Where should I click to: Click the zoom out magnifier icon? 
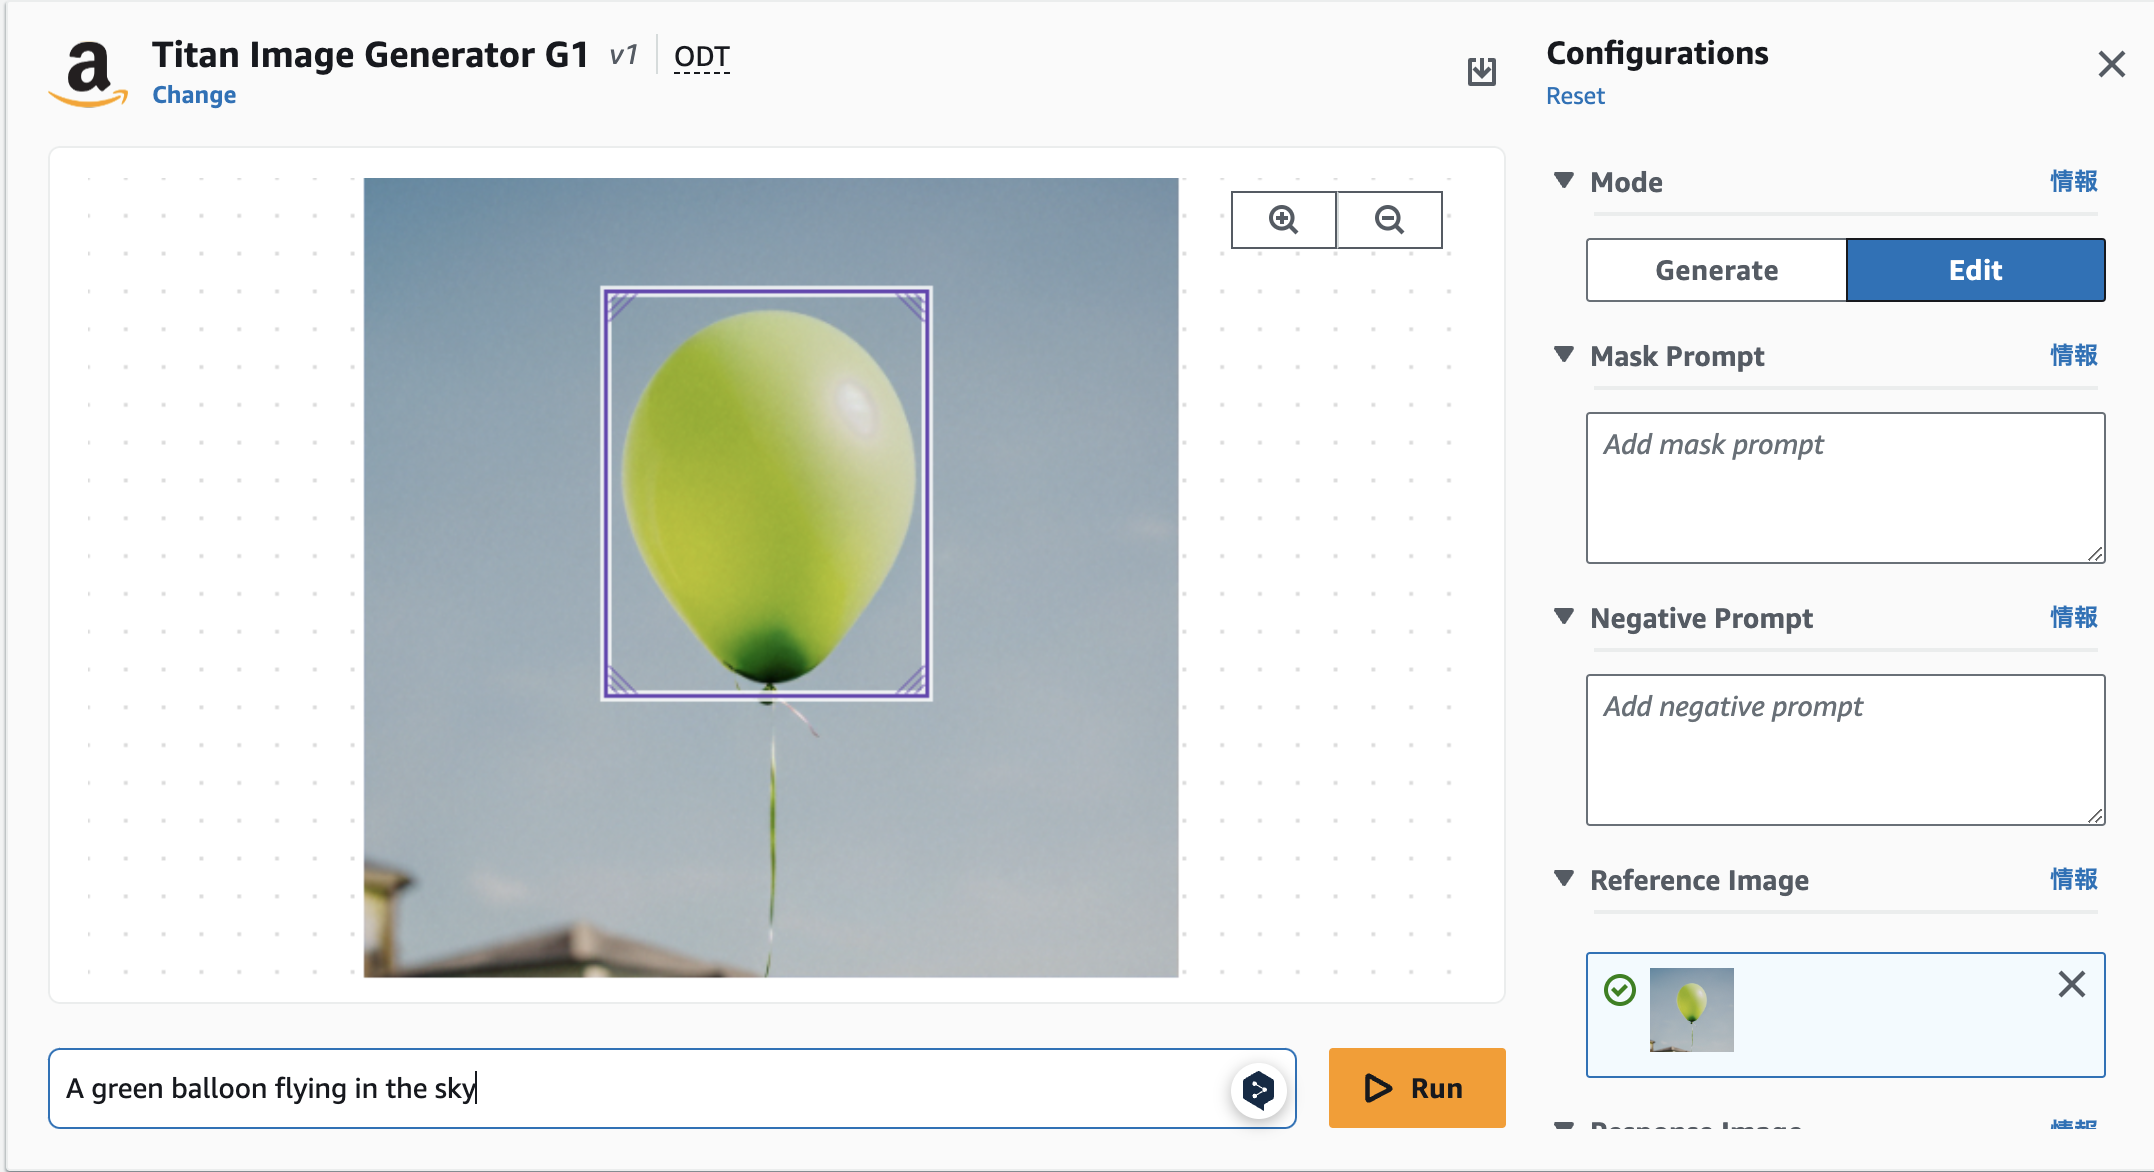[1389, 220]
